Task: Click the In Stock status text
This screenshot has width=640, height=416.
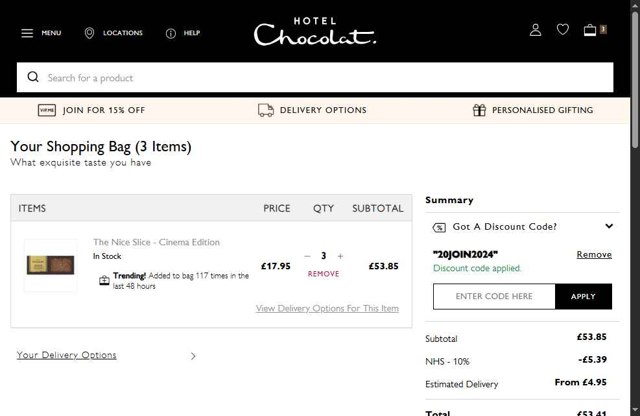Action: [x=107, y=256]
